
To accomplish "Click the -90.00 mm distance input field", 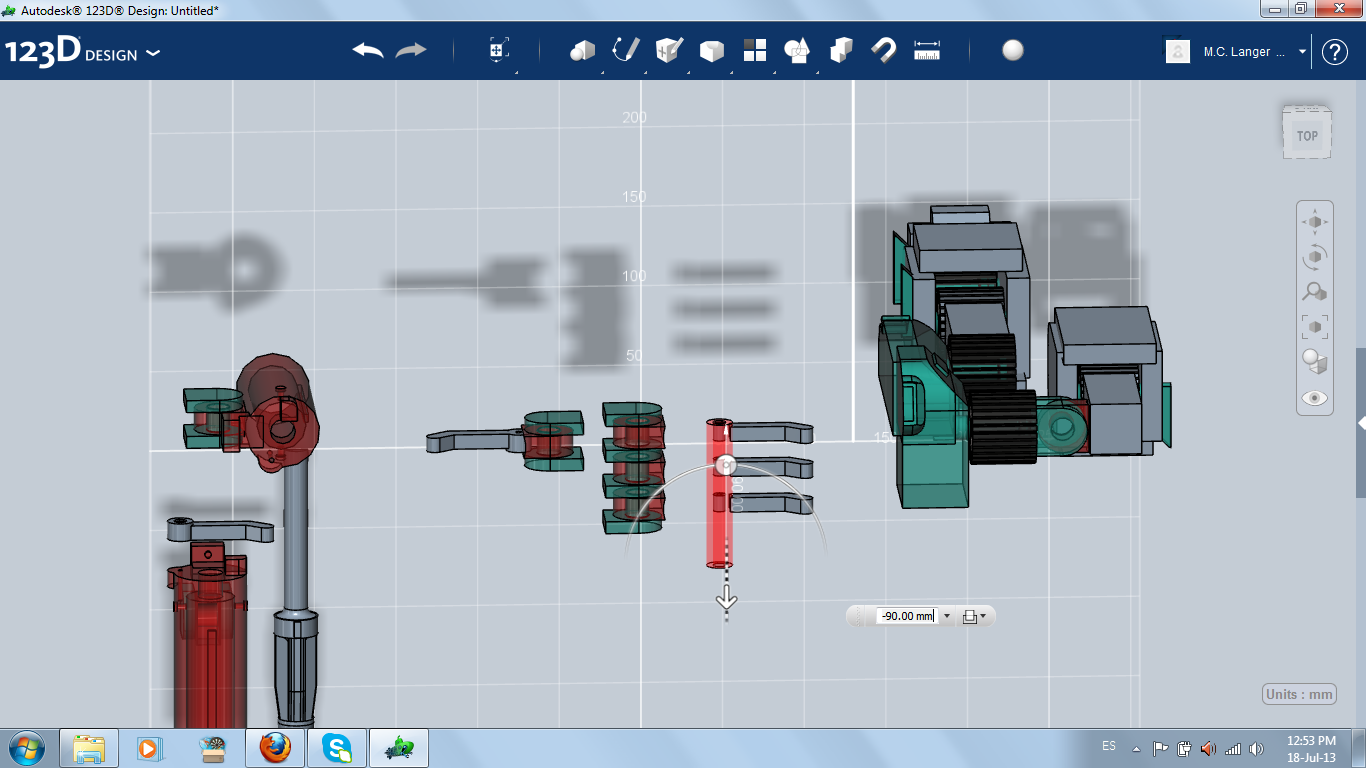I will (907, 616).
